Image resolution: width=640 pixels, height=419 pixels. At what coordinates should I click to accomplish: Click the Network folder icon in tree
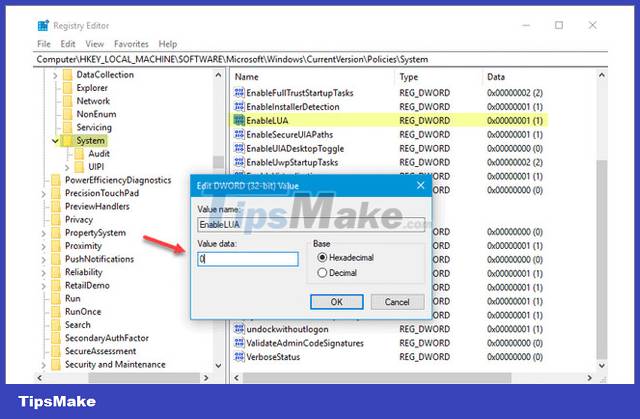click(x=68, y=101)
